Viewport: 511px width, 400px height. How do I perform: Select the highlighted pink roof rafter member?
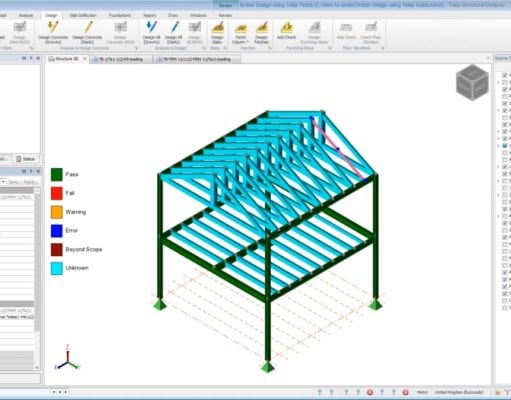click(338, 149)
